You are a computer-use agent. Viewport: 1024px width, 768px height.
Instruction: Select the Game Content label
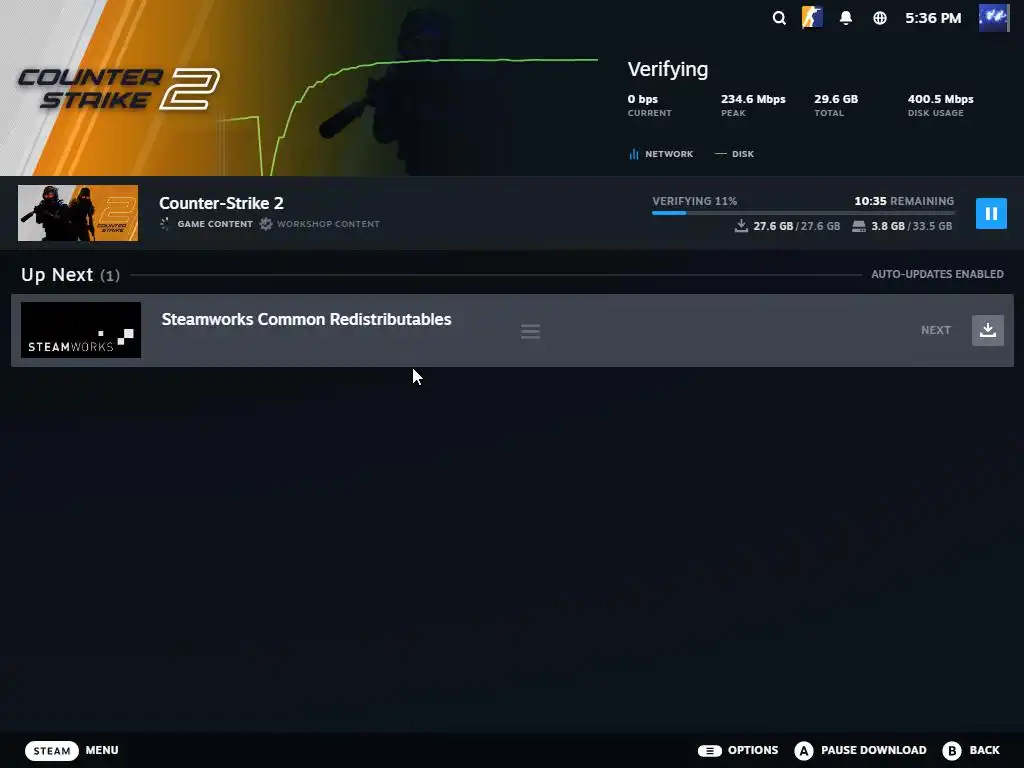pos(215,224)
